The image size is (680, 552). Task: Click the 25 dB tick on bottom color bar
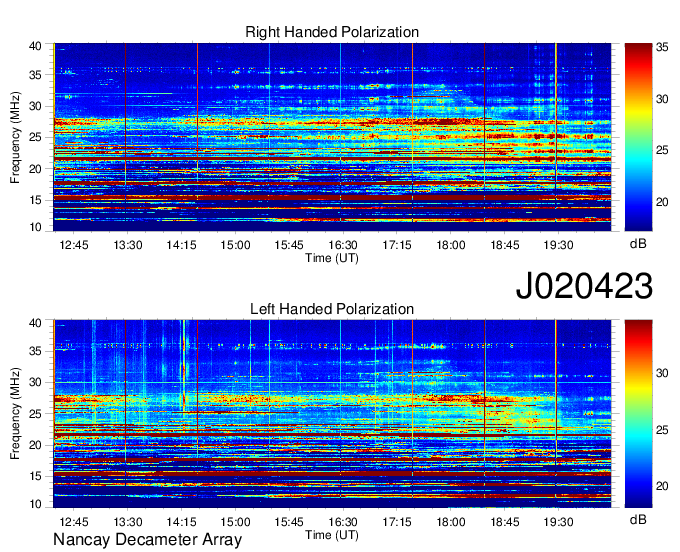pyautogui.click(x=662, y=430)
